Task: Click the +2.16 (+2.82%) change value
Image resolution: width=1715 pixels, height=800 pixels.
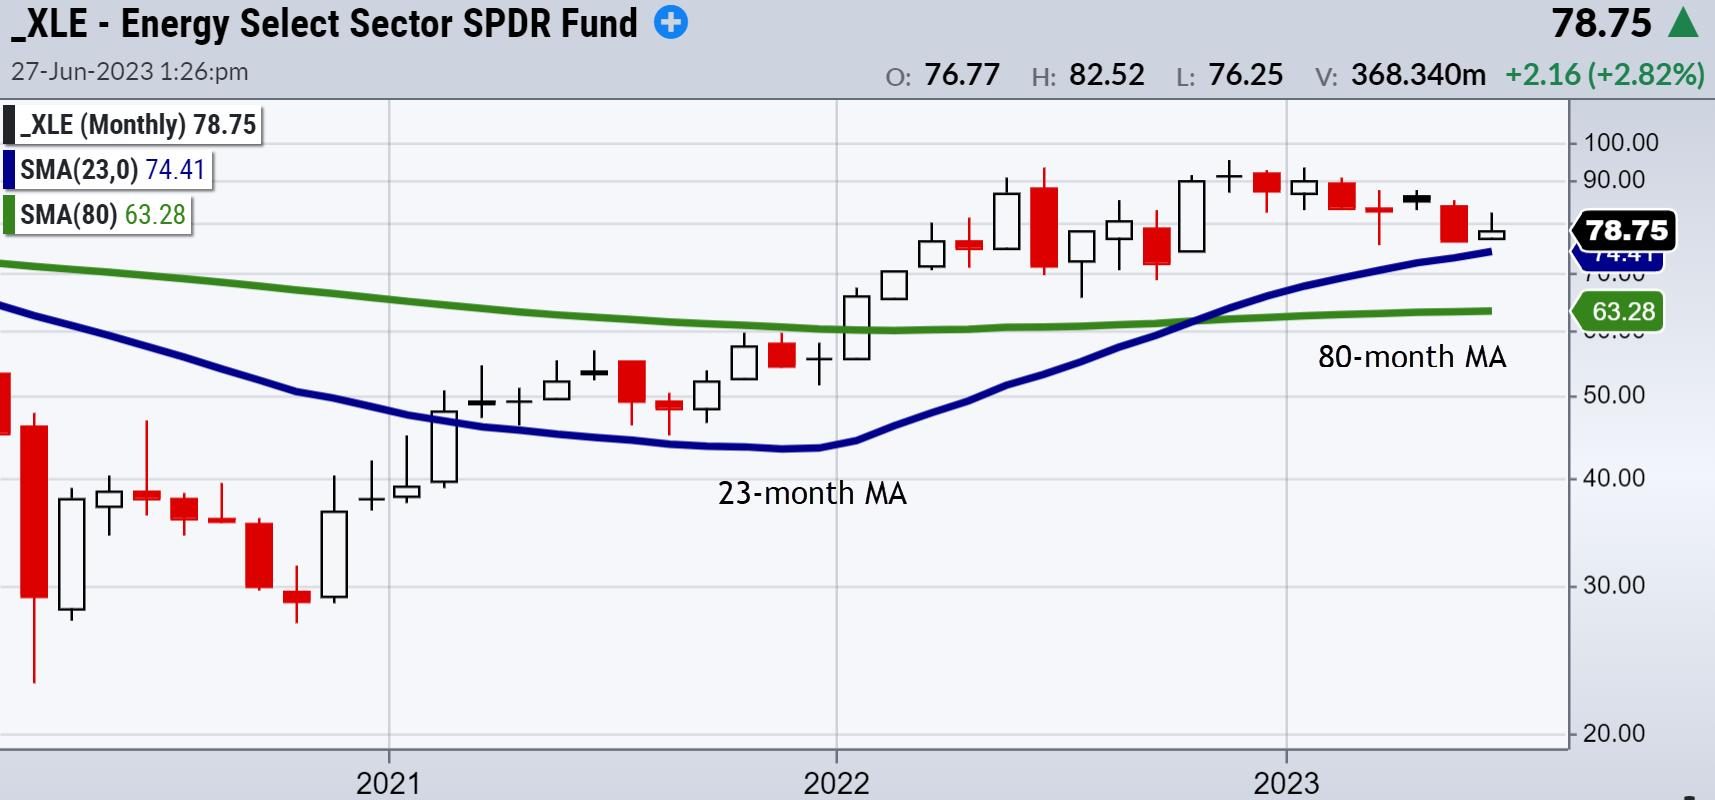Action: 1605,75
